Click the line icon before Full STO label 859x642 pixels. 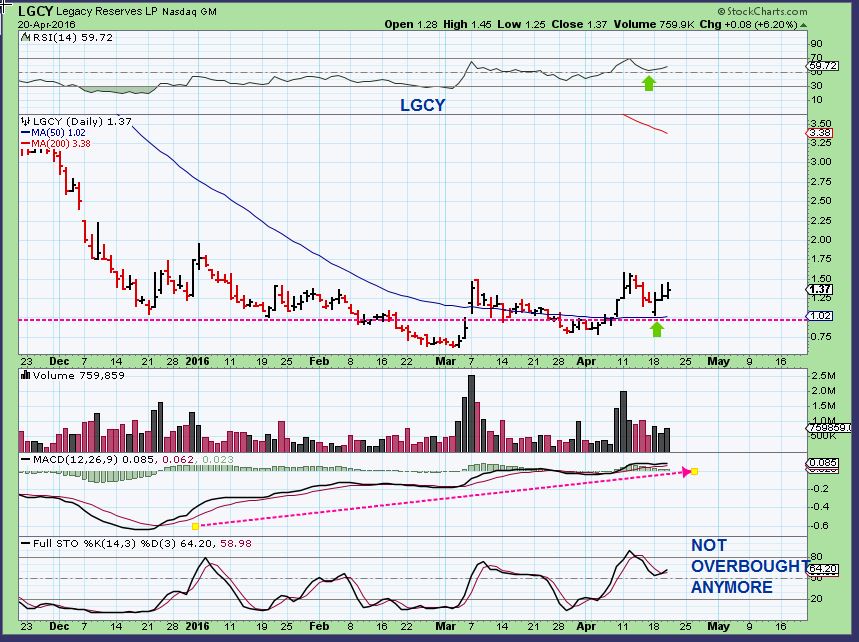tap(26, 543)
